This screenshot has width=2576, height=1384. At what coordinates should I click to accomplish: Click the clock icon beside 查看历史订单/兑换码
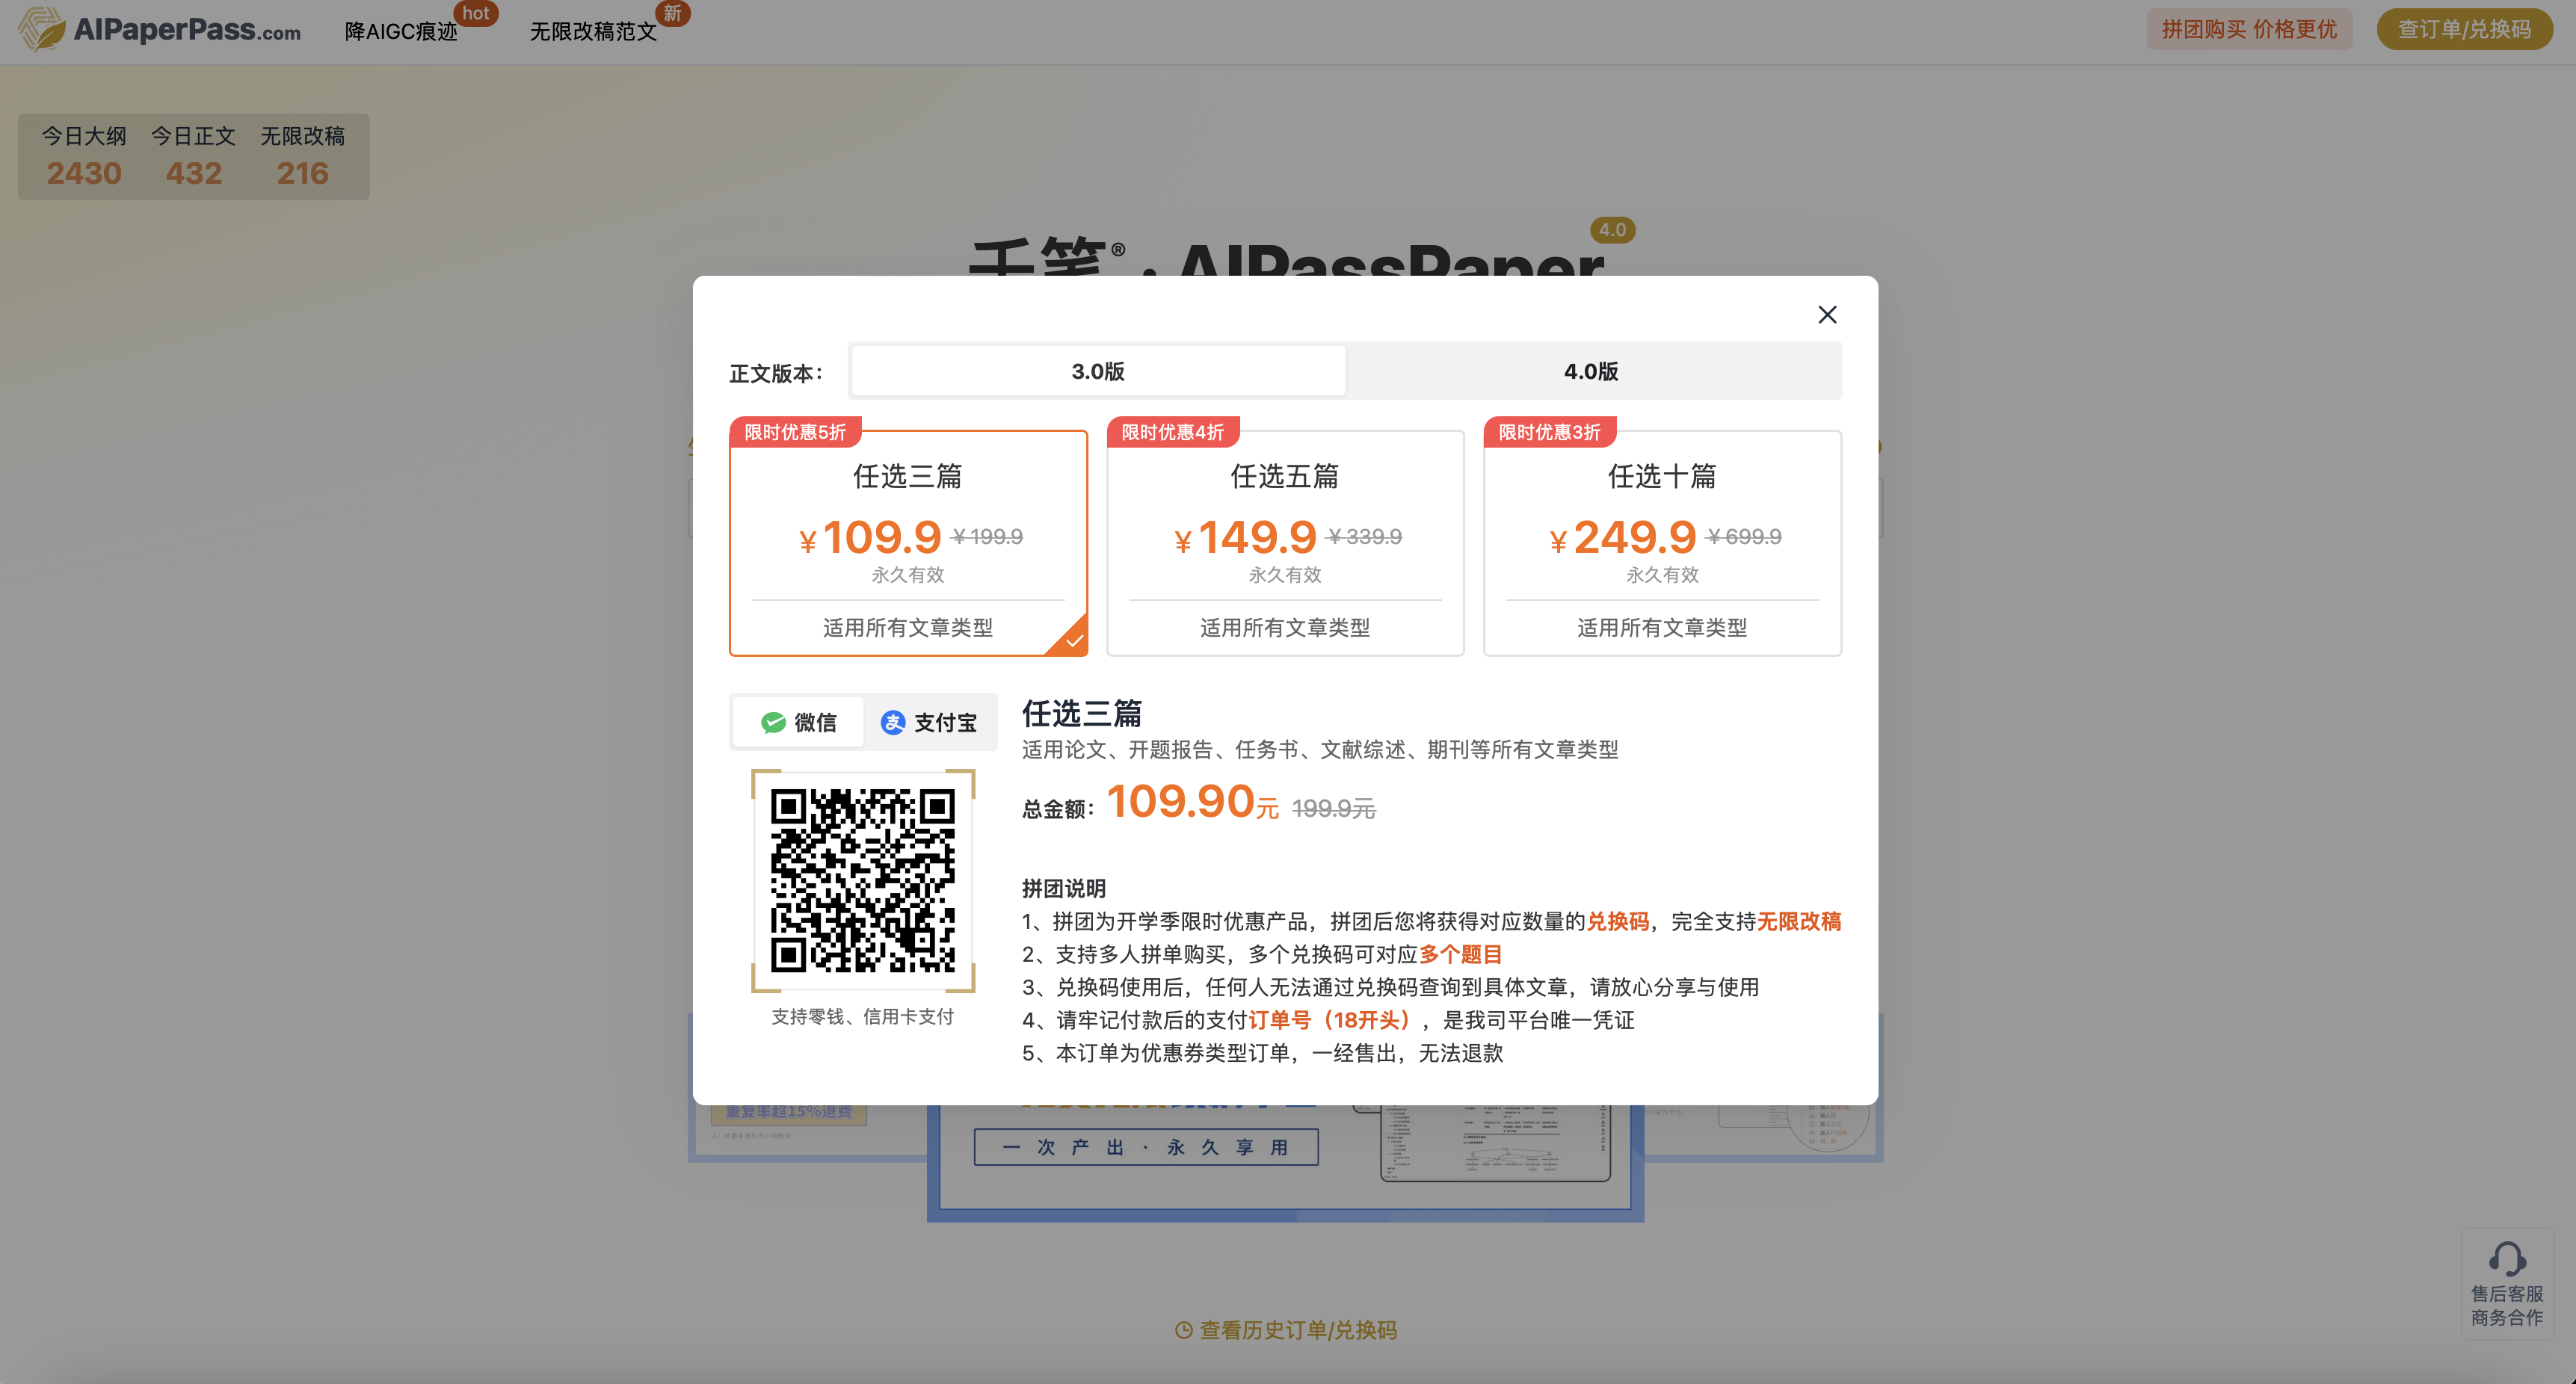[x=1183, y=1330]
